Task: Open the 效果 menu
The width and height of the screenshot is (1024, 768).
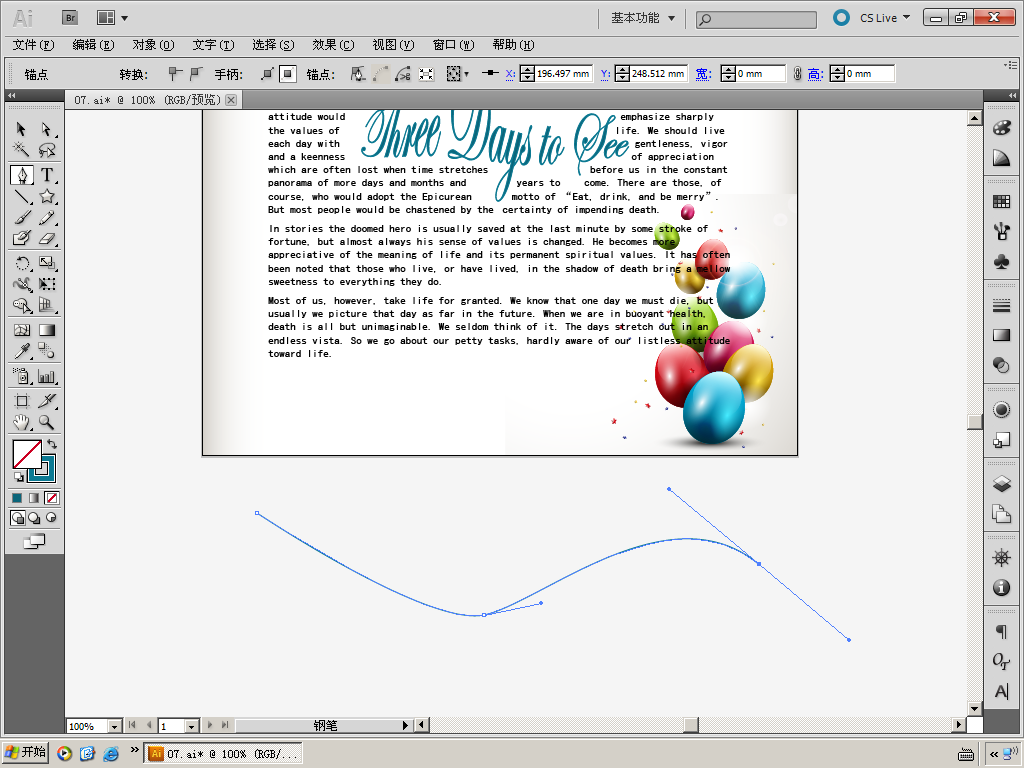Action: [x=333, y=44]
